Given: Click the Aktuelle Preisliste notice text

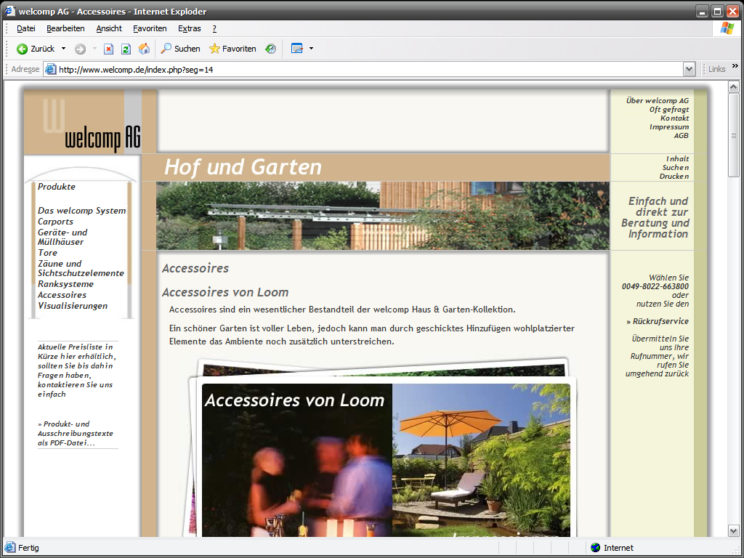Looking at the screenshot, I should [77, 370].
